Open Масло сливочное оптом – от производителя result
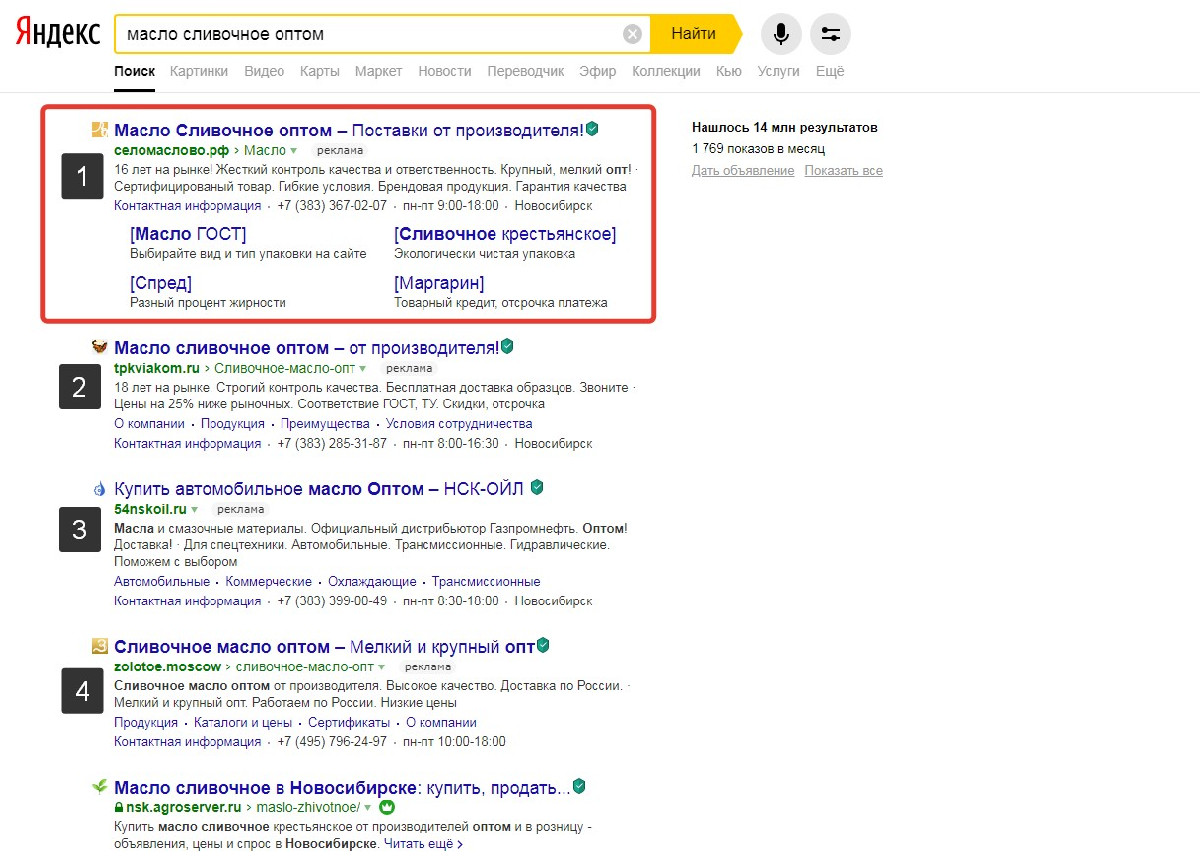This screenshot has height=867, width=1200. point(306,348)
